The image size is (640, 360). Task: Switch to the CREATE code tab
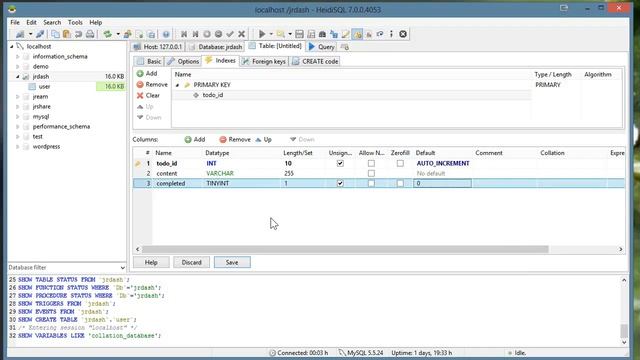(316, 61)
